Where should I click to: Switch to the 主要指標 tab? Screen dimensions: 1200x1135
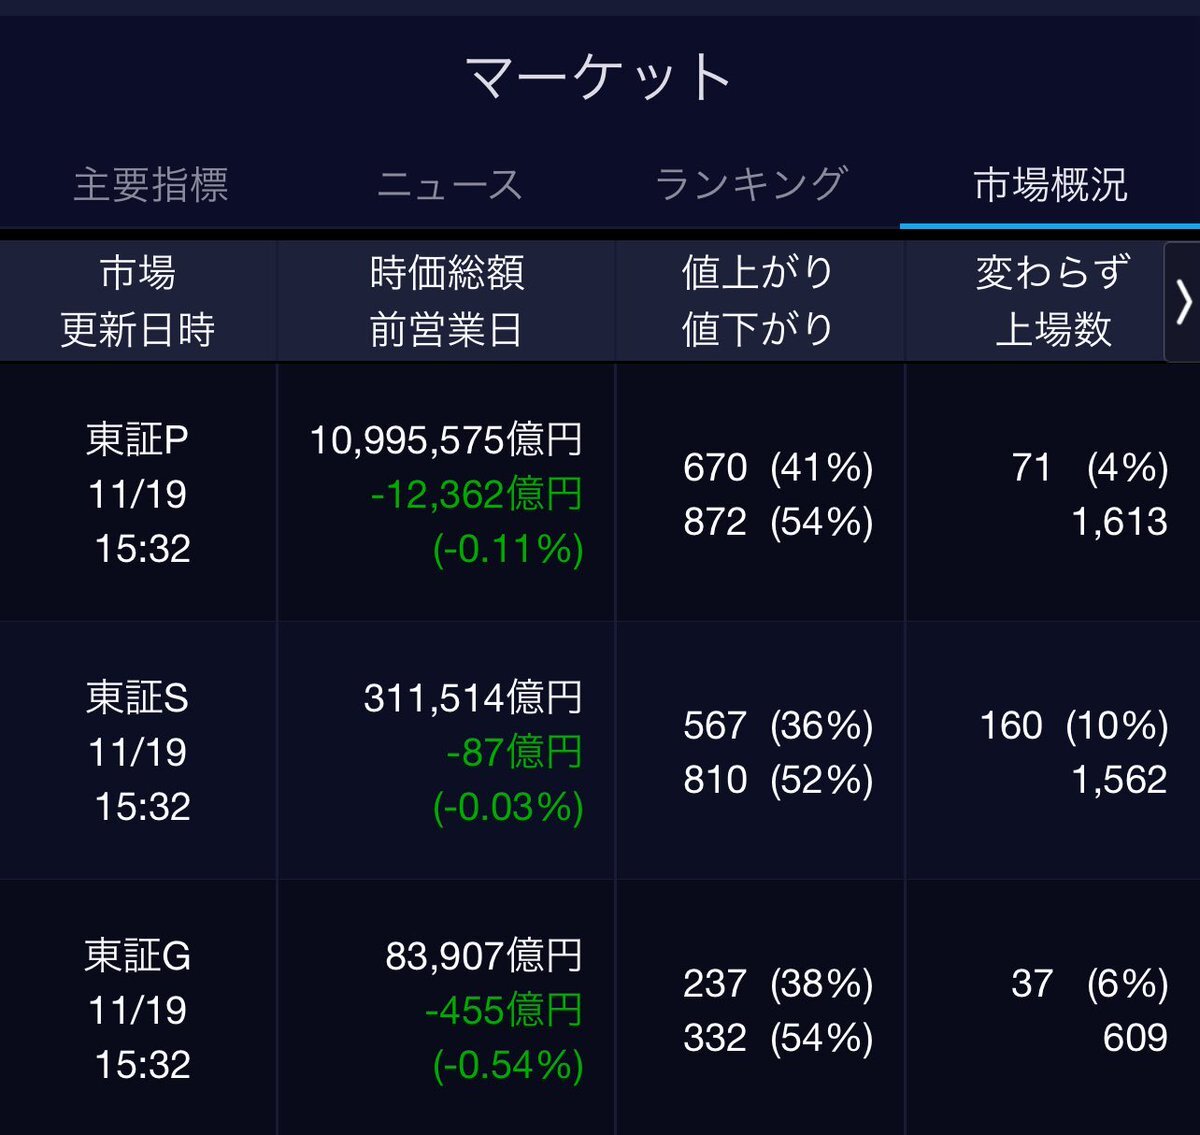pyautogui.click(x=151, y=185)
